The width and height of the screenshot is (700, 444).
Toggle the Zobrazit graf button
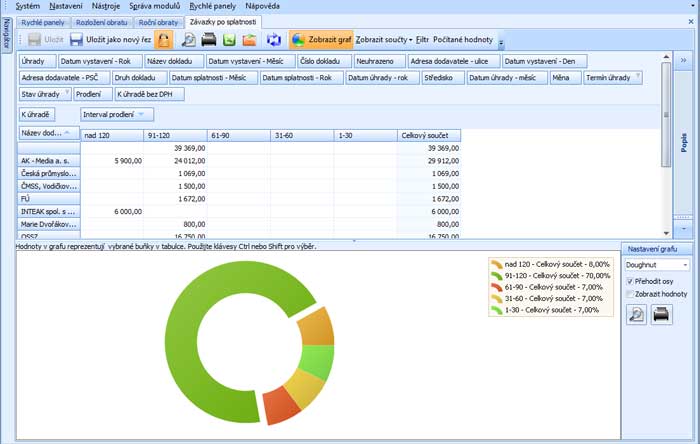(321, 40)
